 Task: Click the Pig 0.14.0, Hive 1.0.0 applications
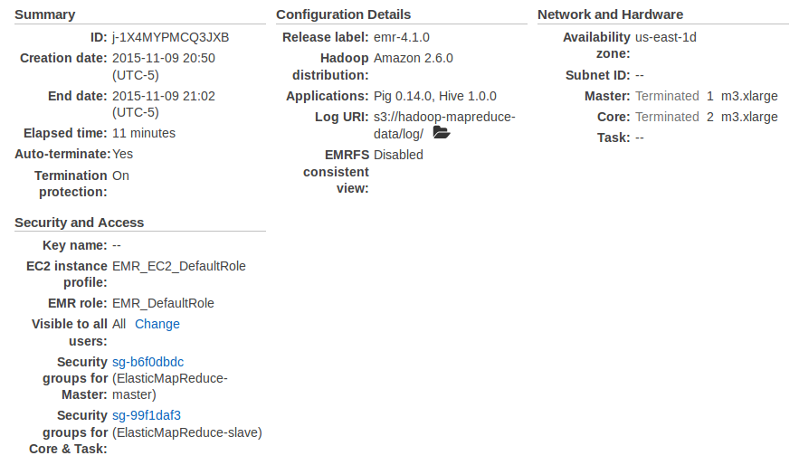click(435, 96)
